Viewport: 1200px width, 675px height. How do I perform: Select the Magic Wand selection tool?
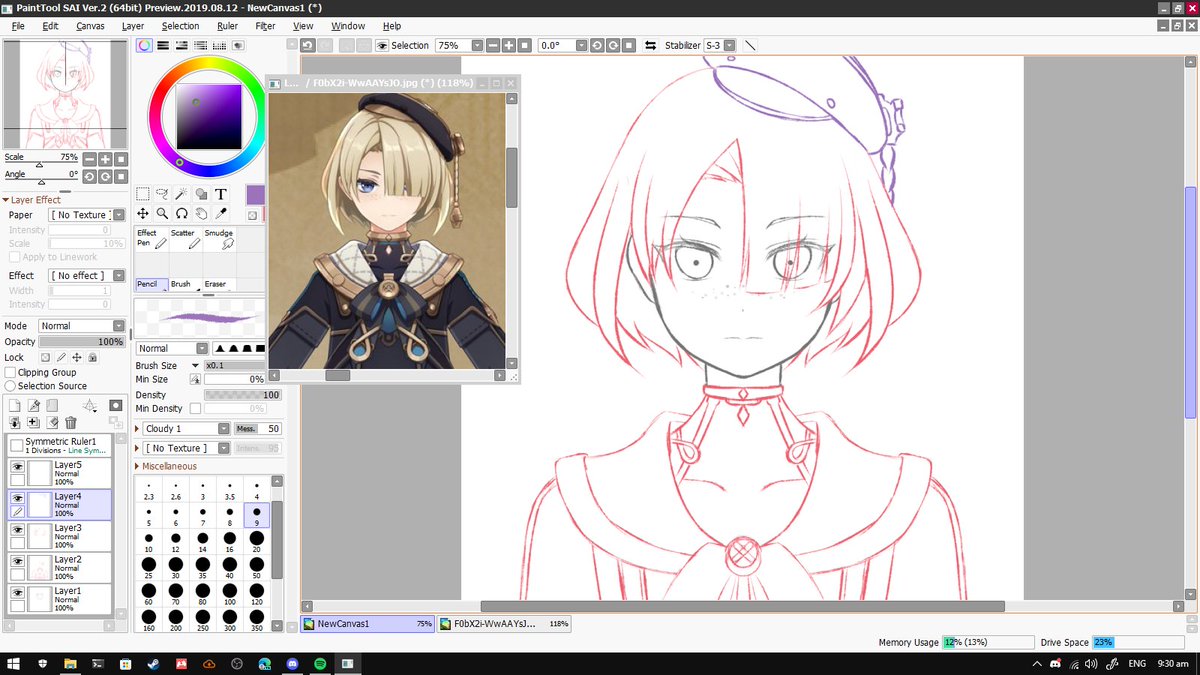pyautogui.click(x=183, y=193)
